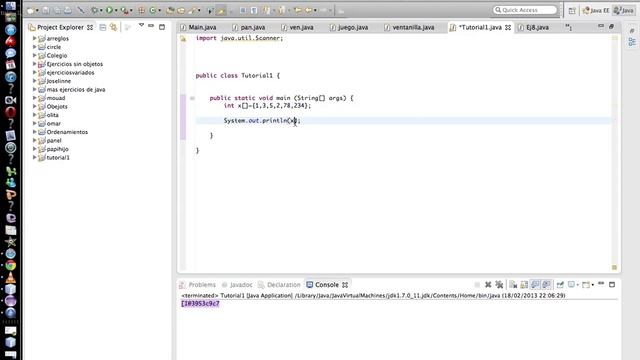Expand the arreglos project

pyautogui.click(x=35, y=38)
